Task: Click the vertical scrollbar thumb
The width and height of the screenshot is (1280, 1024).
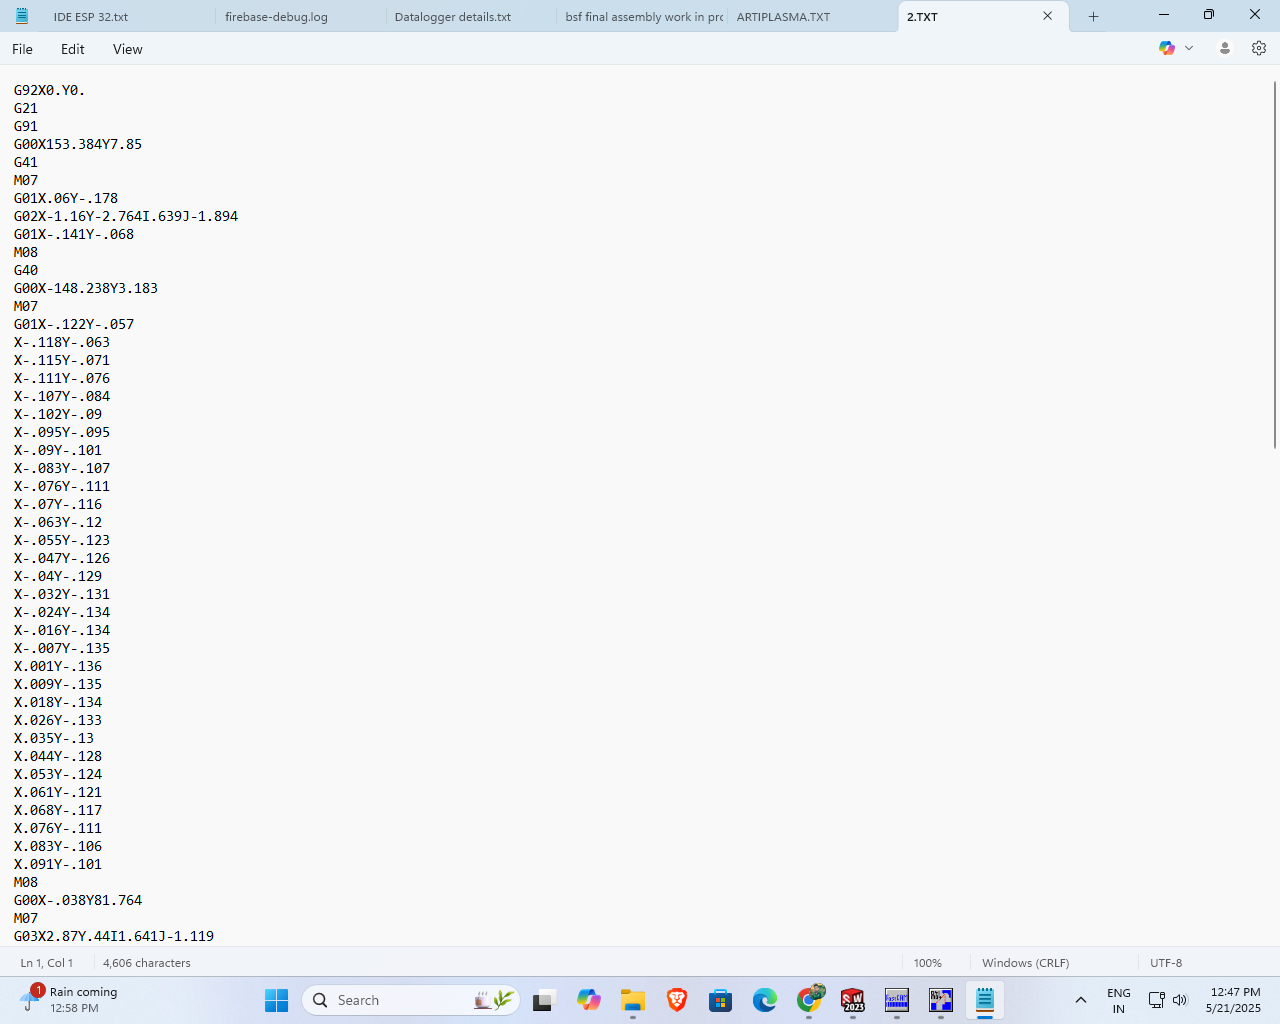Action: [x=1274, y=265]
